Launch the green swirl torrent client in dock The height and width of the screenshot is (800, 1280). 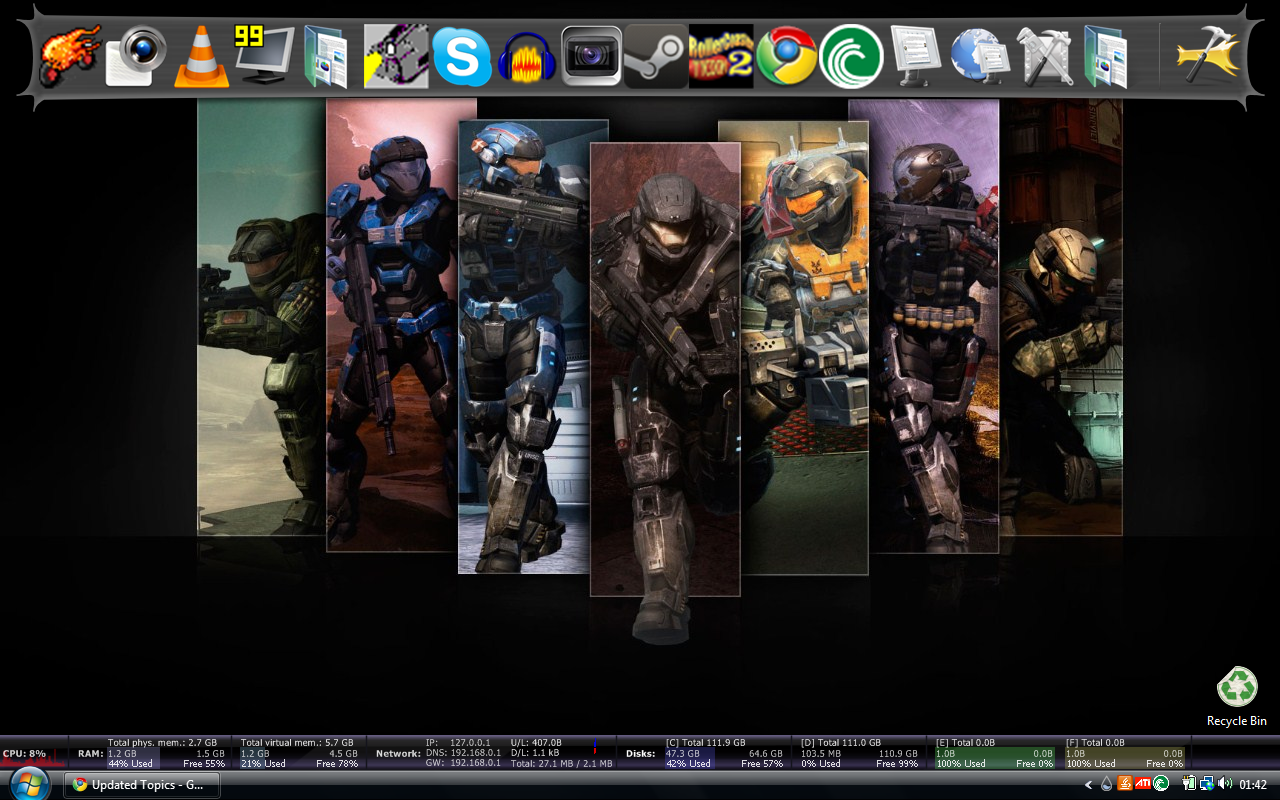coord(851,56)
